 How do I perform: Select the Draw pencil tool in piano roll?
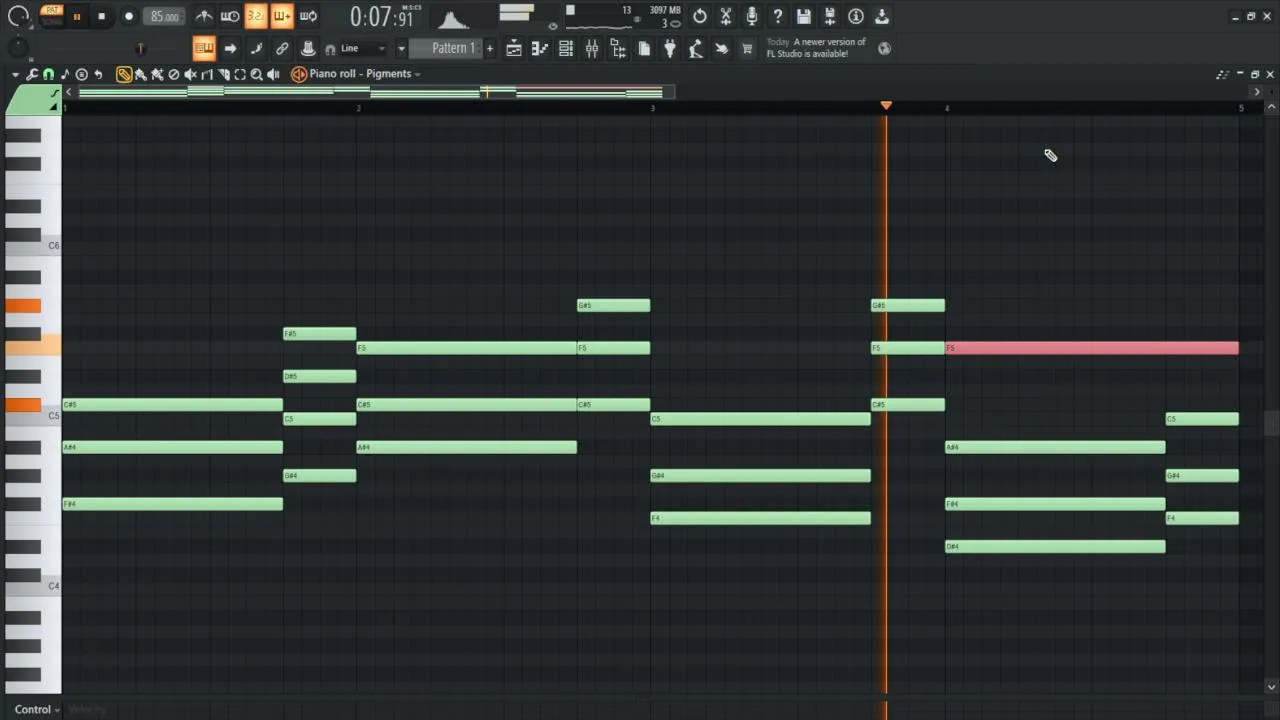[124, 74]
